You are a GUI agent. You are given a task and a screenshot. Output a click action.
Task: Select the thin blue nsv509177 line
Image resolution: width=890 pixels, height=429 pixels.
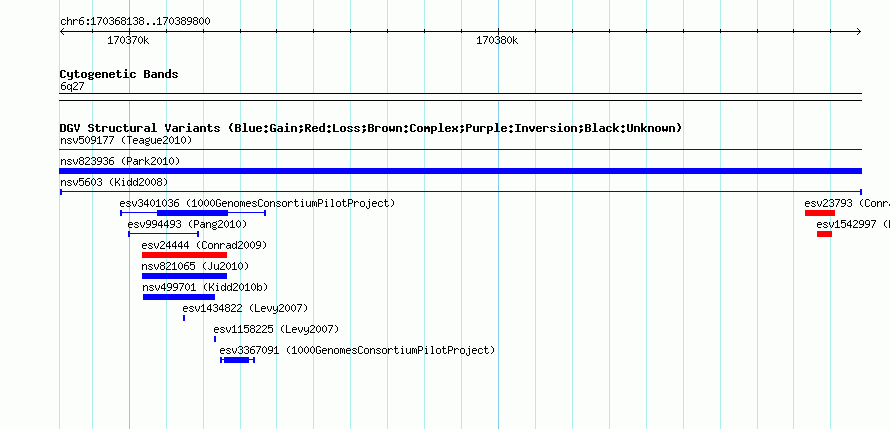461,150
